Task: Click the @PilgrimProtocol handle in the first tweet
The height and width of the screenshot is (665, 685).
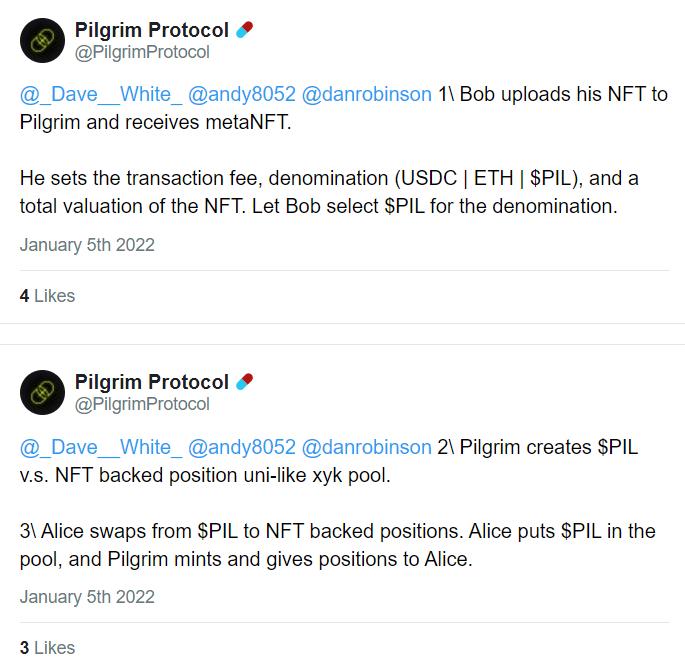Action: pyautogui.click(x=142, y=52)
